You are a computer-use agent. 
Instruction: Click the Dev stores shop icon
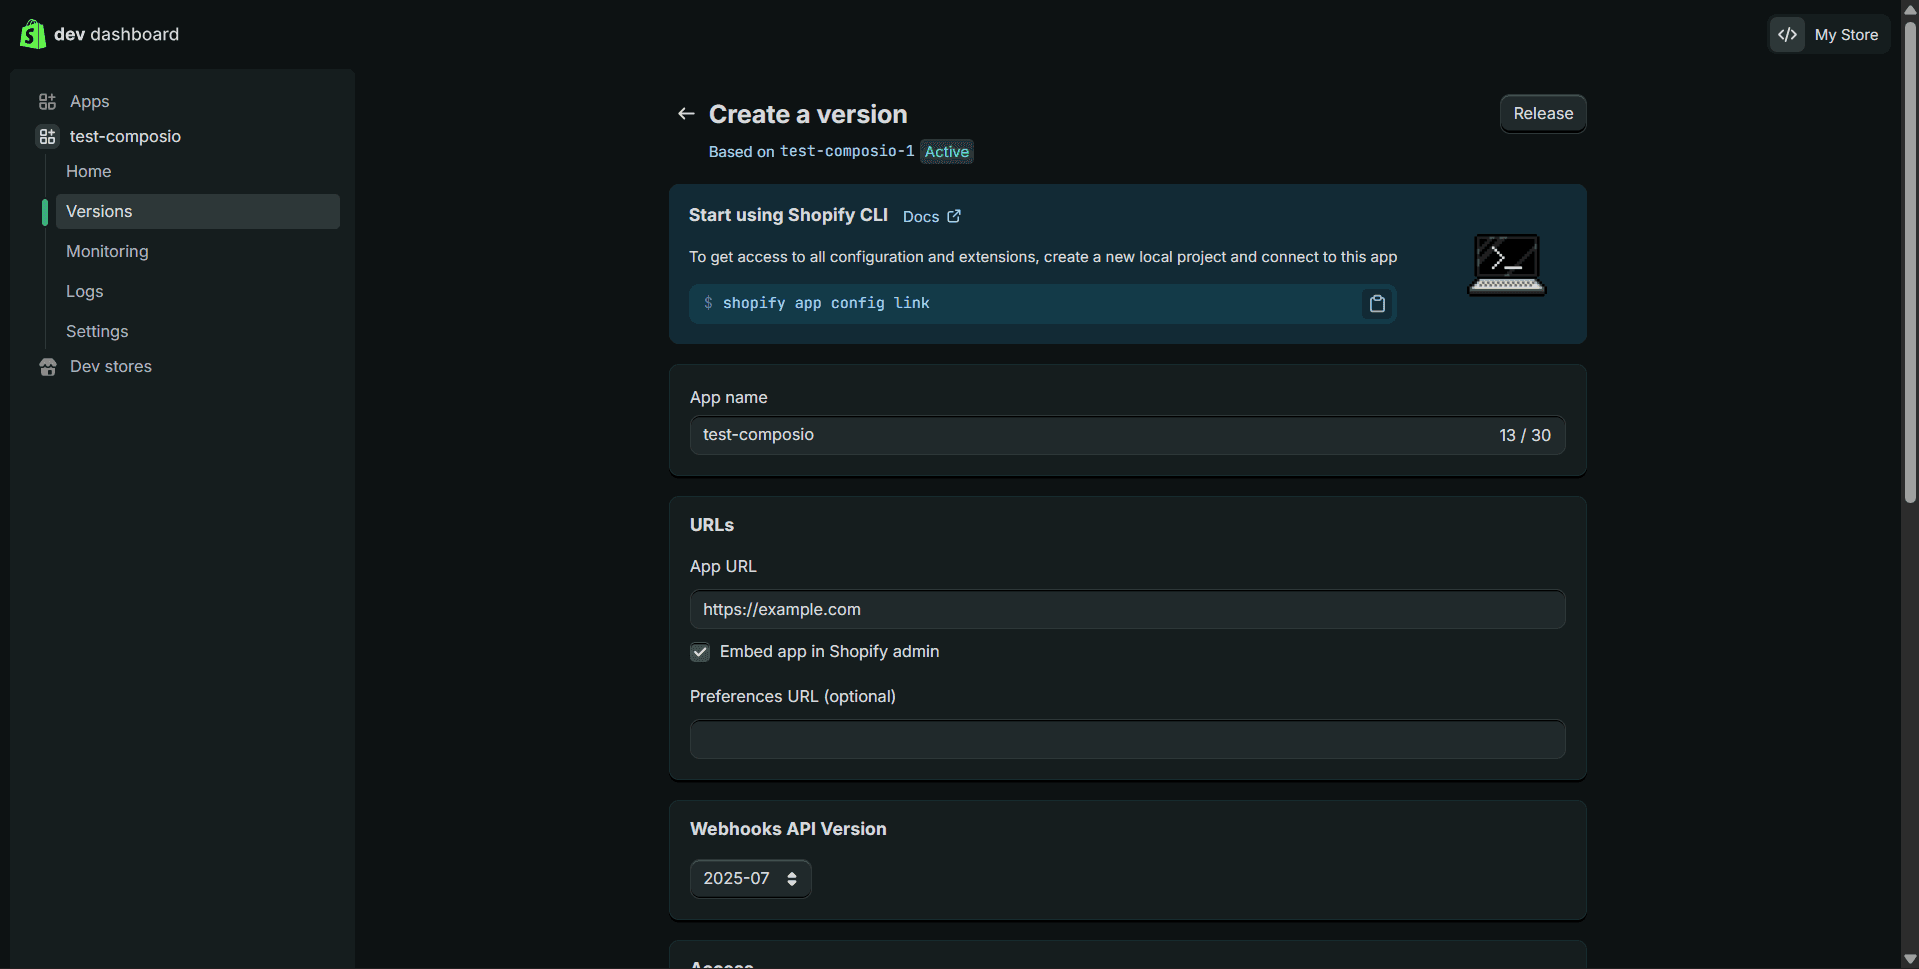pos(47,367)
